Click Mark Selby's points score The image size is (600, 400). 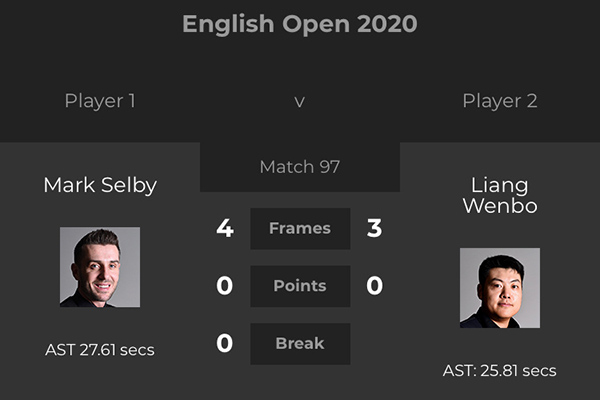(225, 286)
